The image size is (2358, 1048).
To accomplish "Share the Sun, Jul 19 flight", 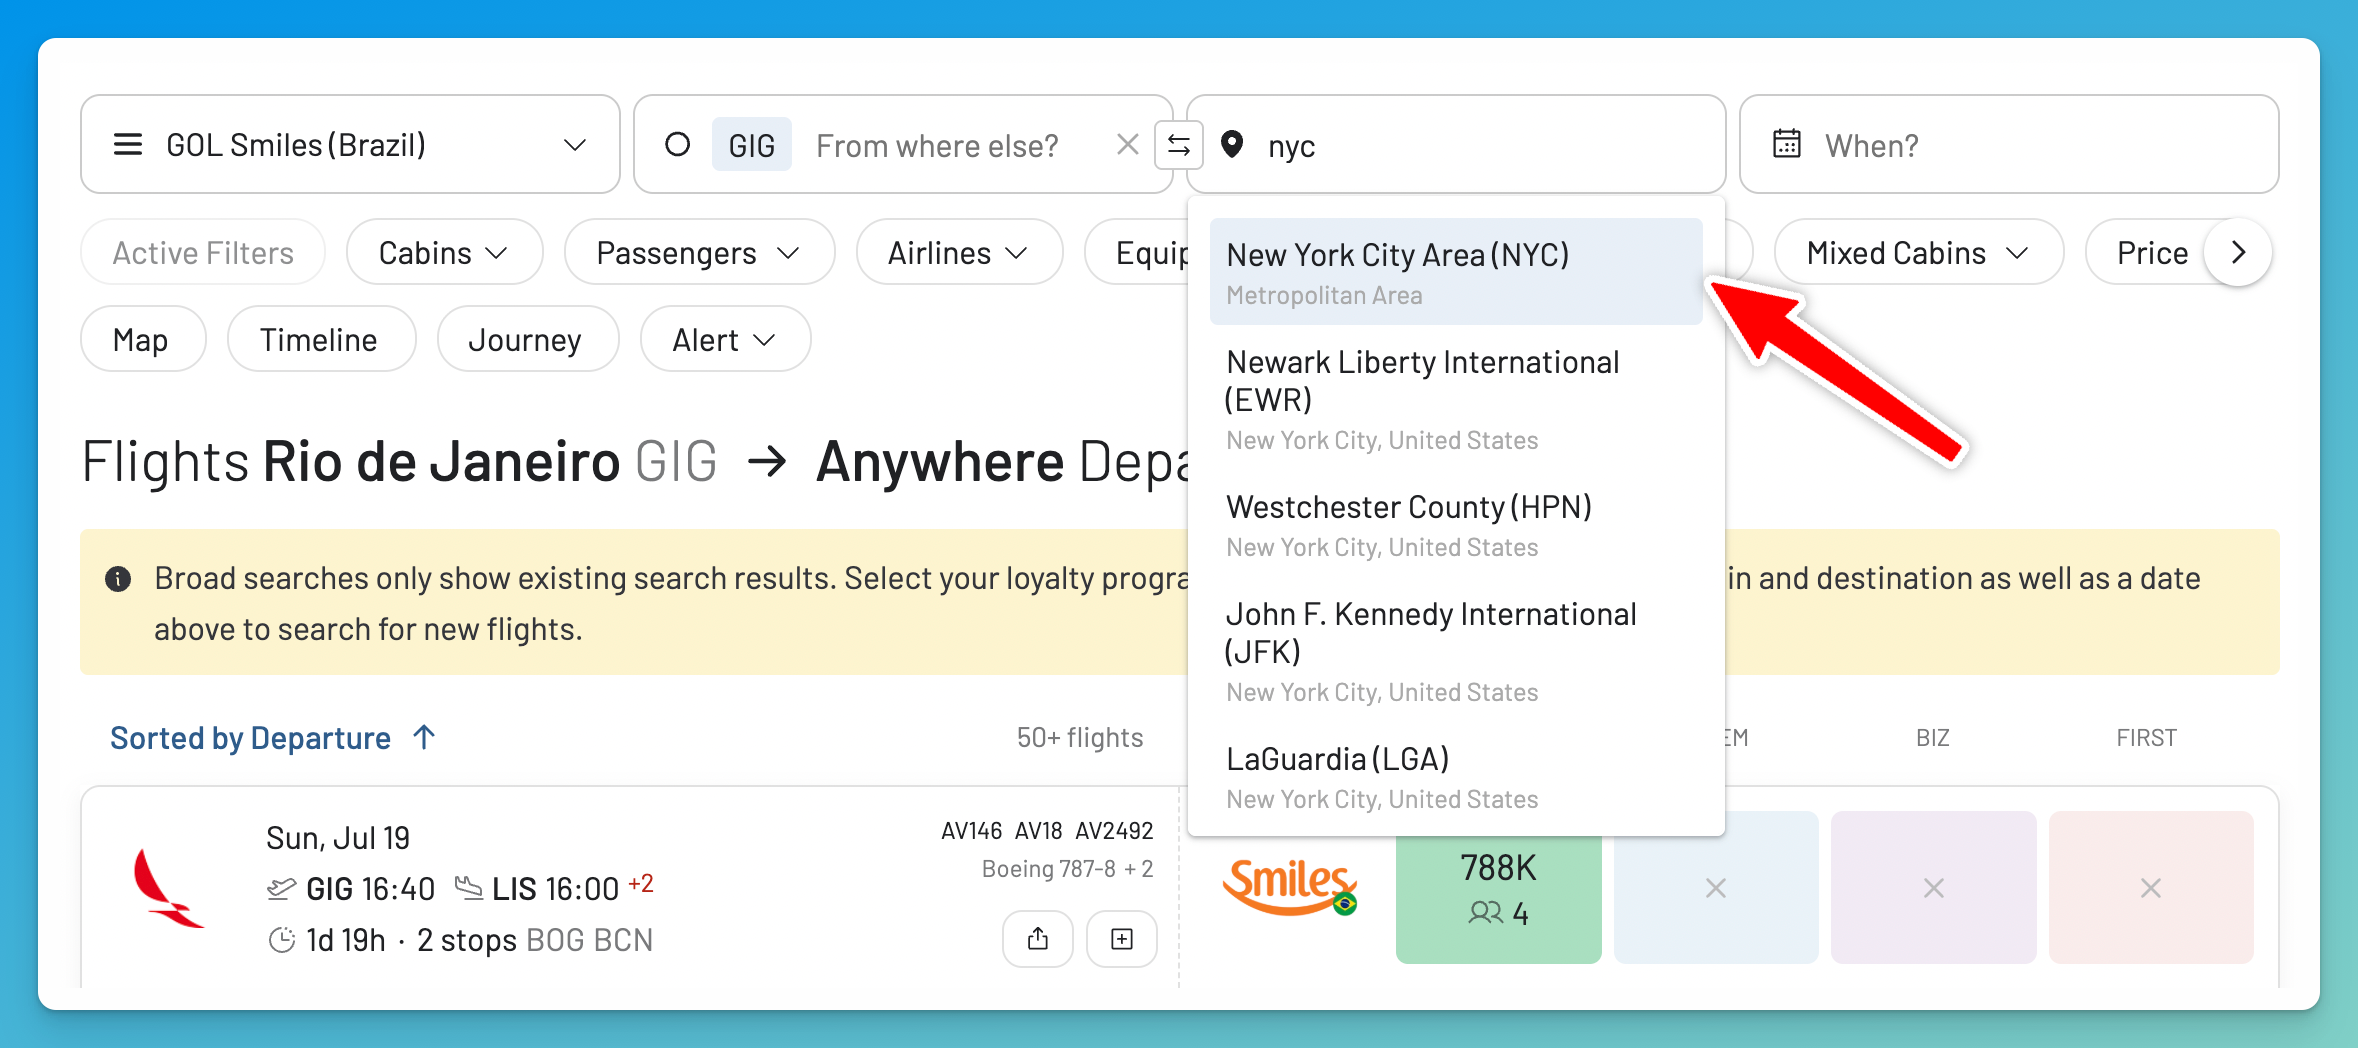I will tap(1038, 938).
